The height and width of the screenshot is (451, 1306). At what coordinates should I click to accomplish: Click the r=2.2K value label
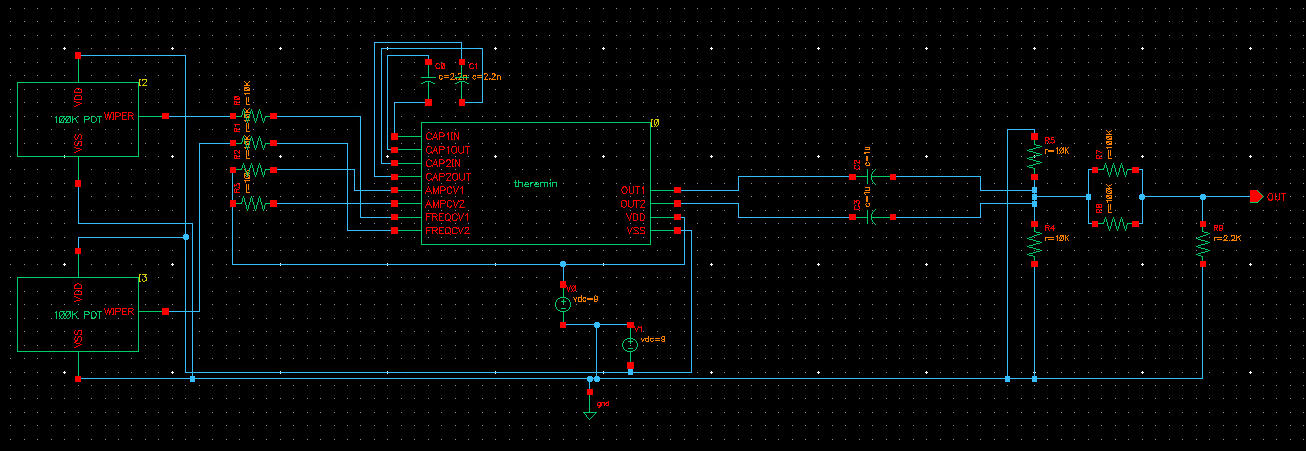(x=1226, y=239)
